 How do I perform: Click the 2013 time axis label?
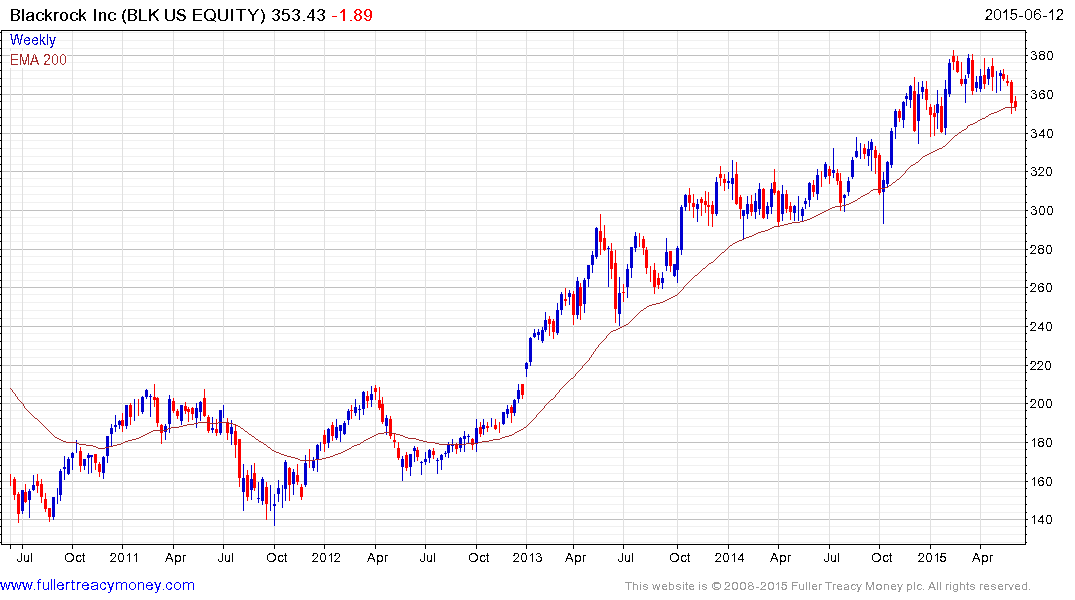[527, 557]
